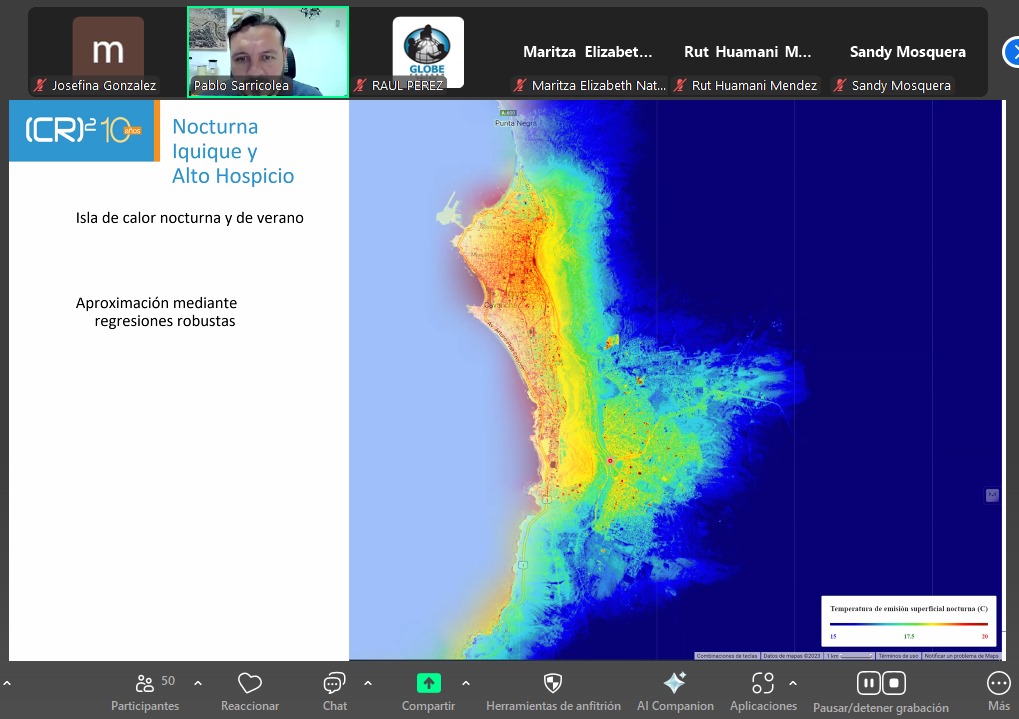Click the Términos de uso link

click(x=898, y=656)
